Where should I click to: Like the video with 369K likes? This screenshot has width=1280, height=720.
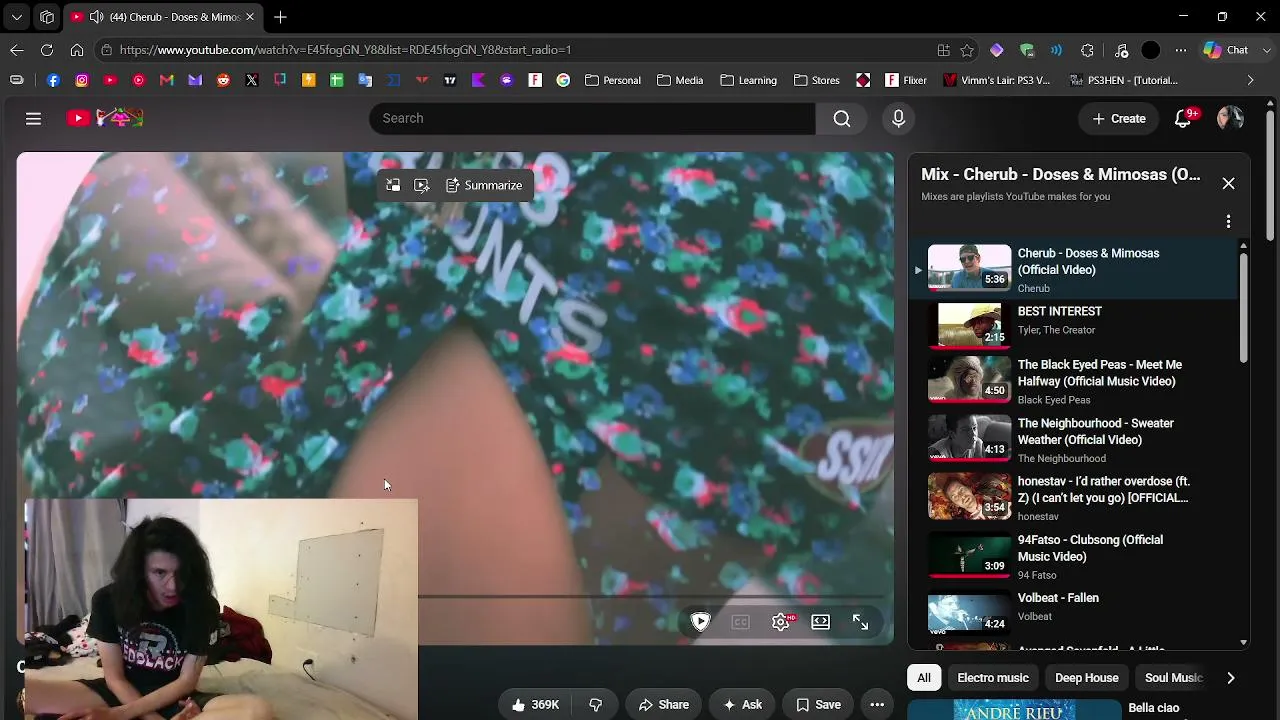(534, 705)
